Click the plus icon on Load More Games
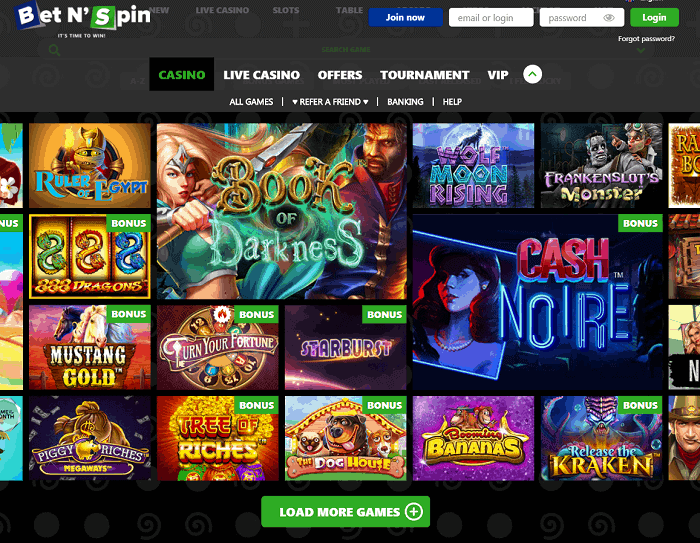 point(413,512)
